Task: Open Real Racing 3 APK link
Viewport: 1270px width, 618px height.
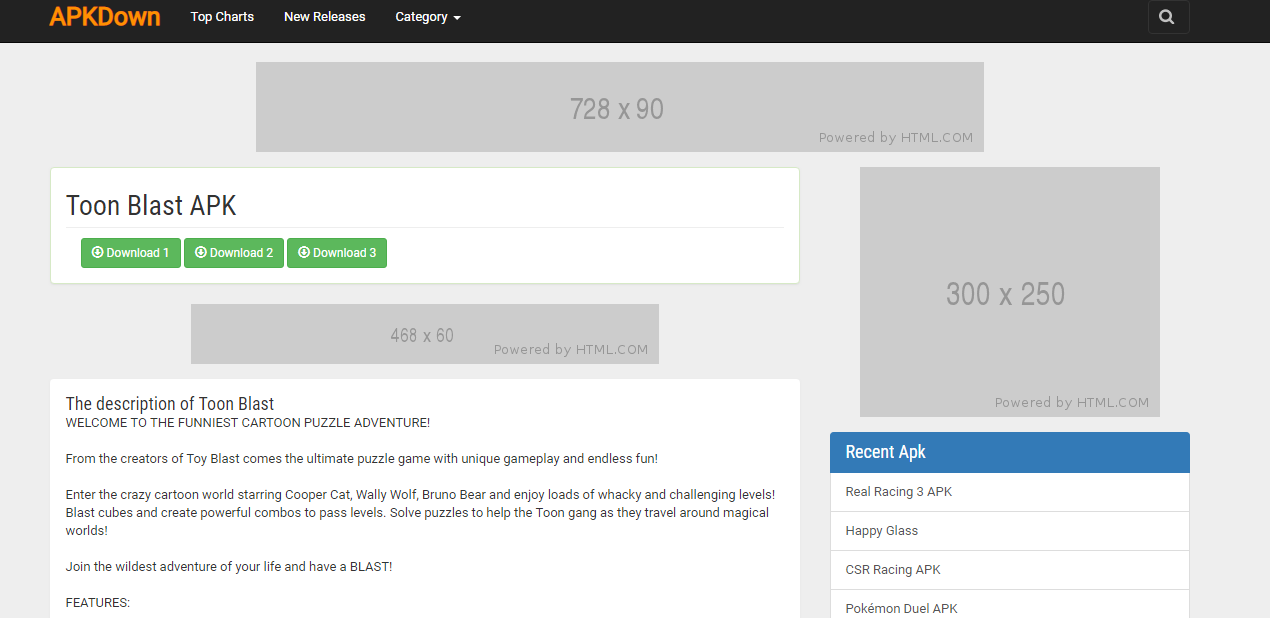Action: [898, 492]
